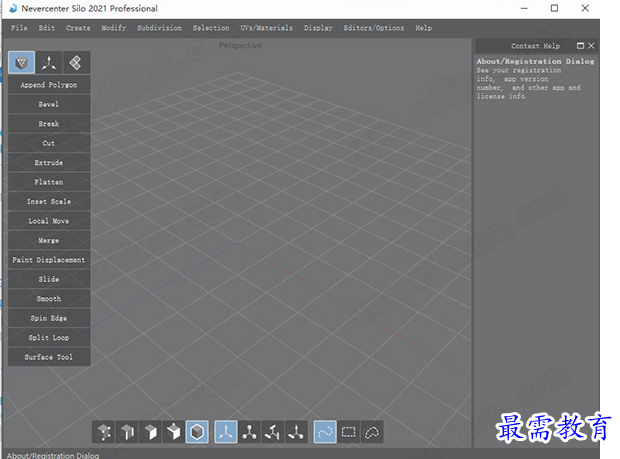The height and width of the screenshot is (459, 620).
Task: Click the Spin Edge button
Action: (x=49, y=318)
